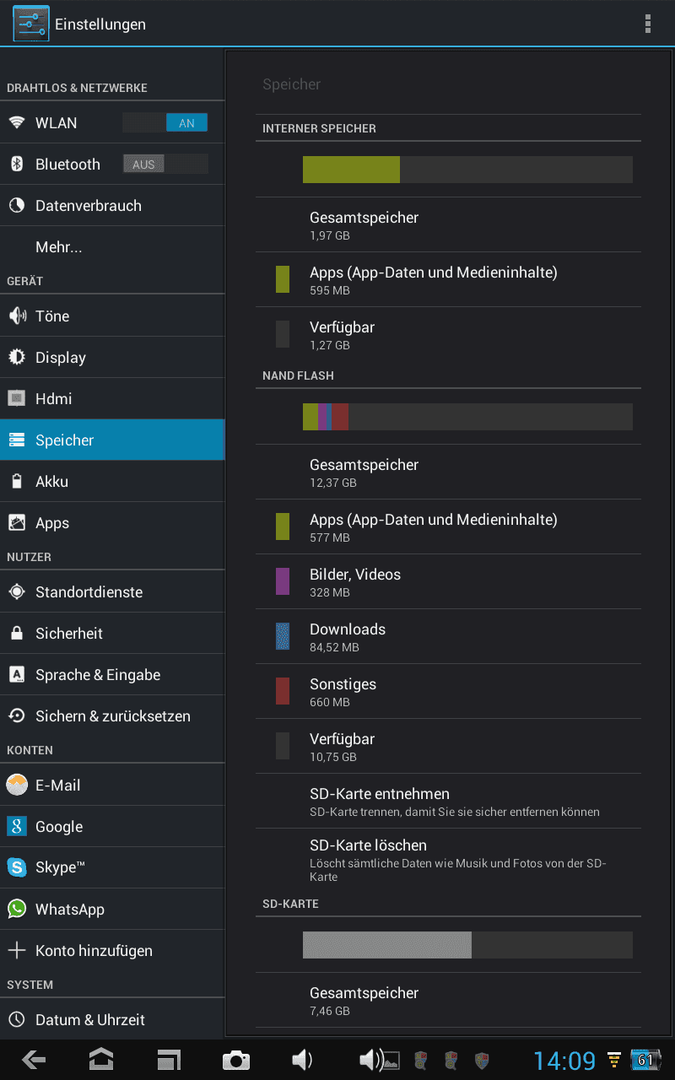Tap SD-Karte entnehmen option
Viewport: 675px width, 1080px height.
(x=448, y=801)
